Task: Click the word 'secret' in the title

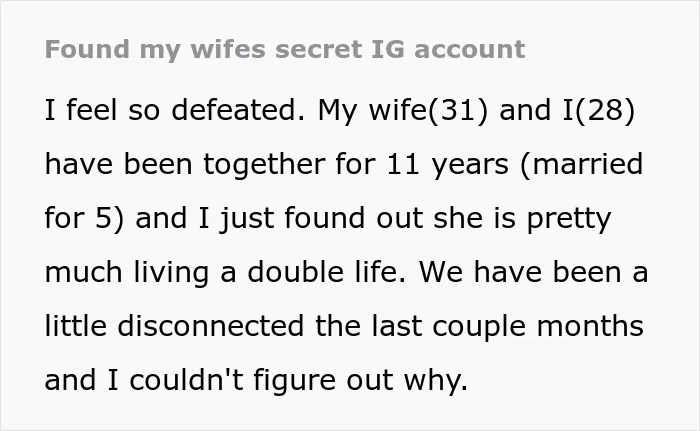Action: [319, 49]
